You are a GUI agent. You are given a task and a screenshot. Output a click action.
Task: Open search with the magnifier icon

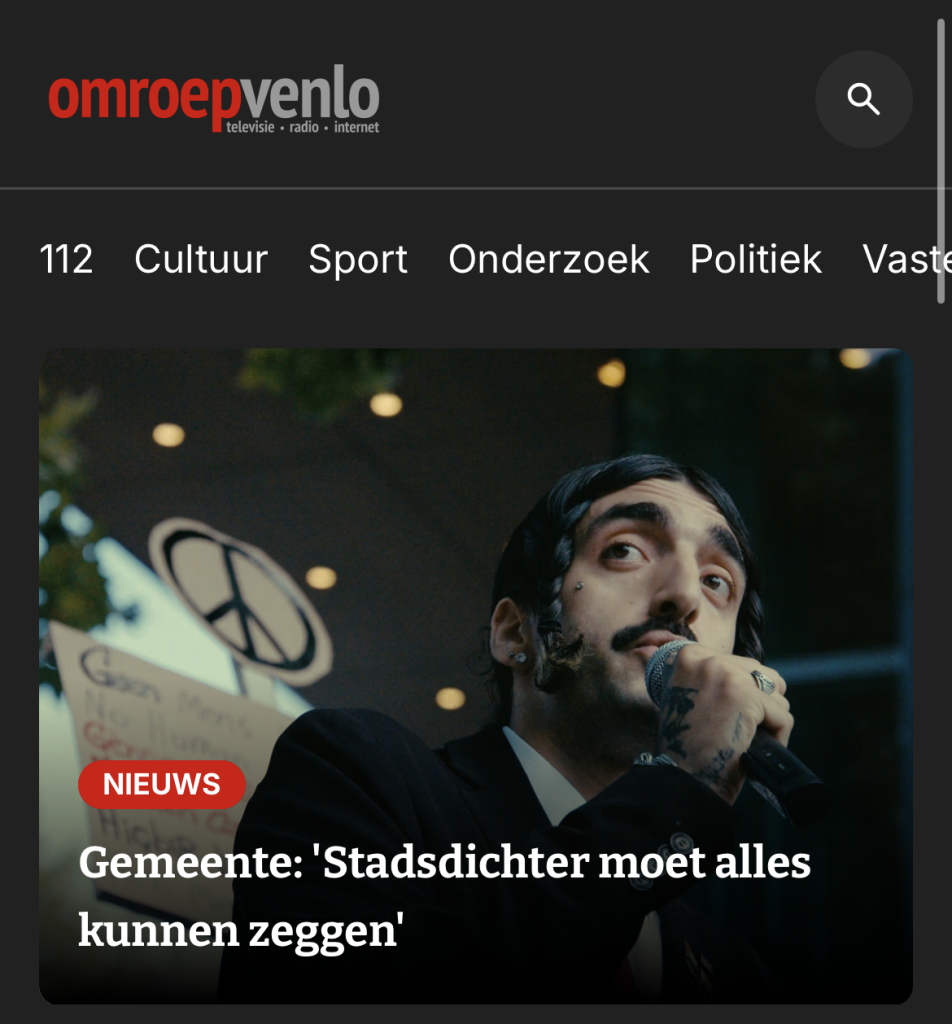[863, 99]
